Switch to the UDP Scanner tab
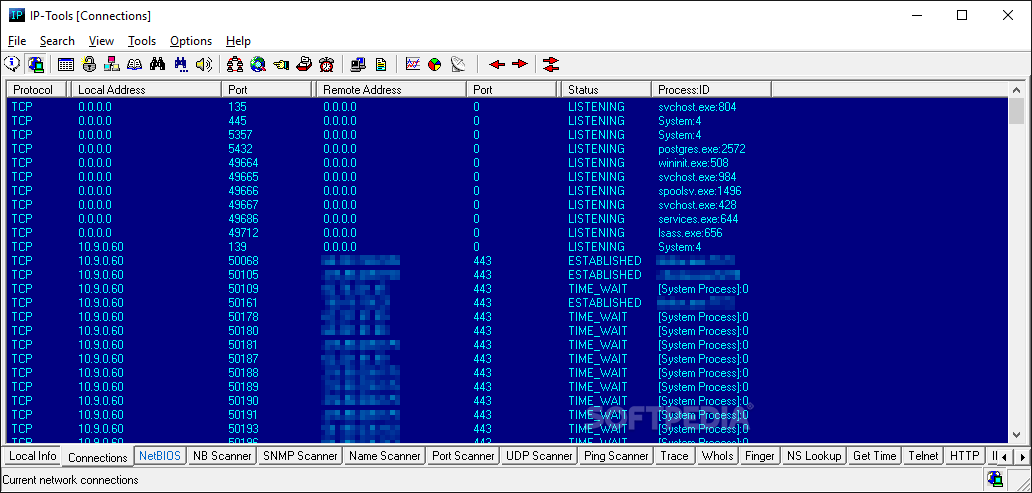 click(x=538, y=455)
